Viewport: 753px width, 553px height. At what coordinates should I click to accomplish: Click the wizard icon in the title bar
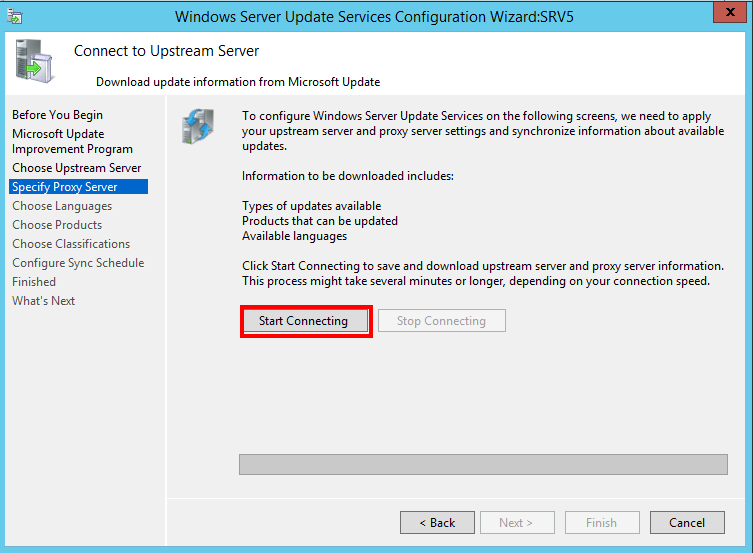click(x=14, y=16)
